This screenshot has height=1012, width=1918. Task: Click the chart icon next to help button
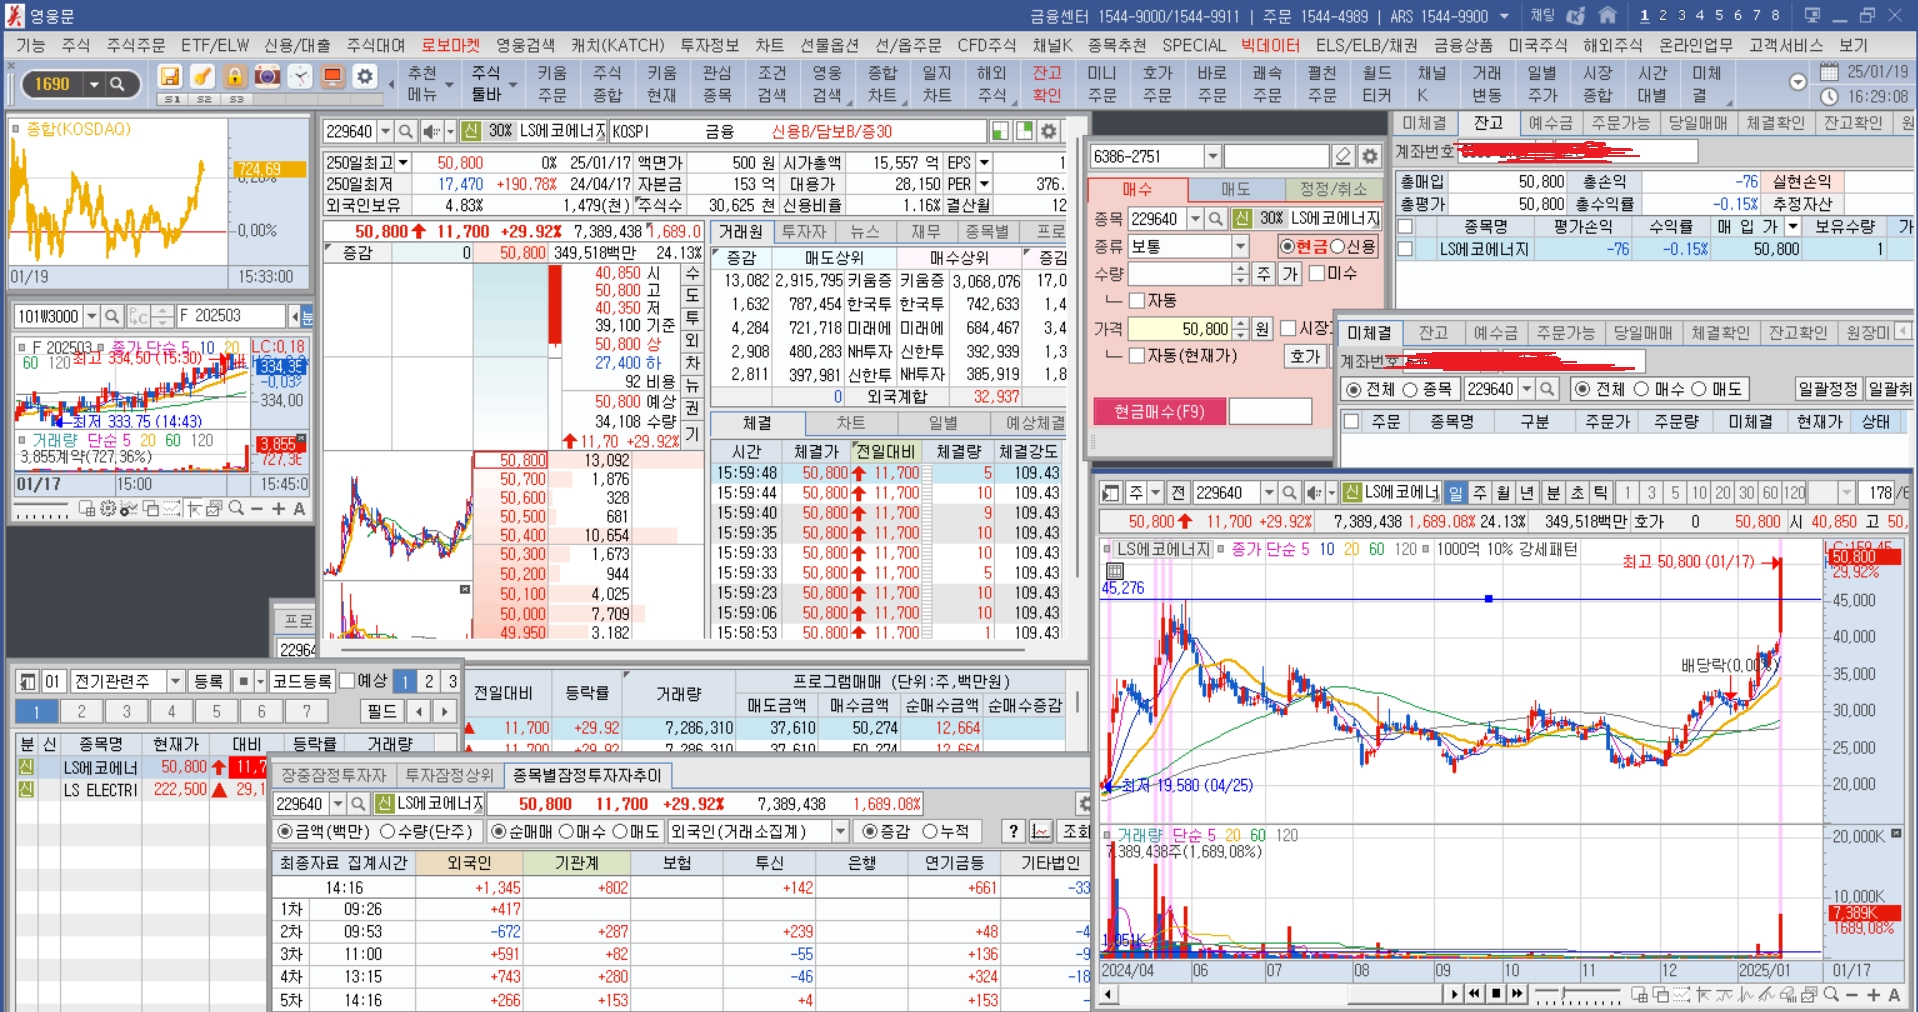click(x=1041, y=831)
